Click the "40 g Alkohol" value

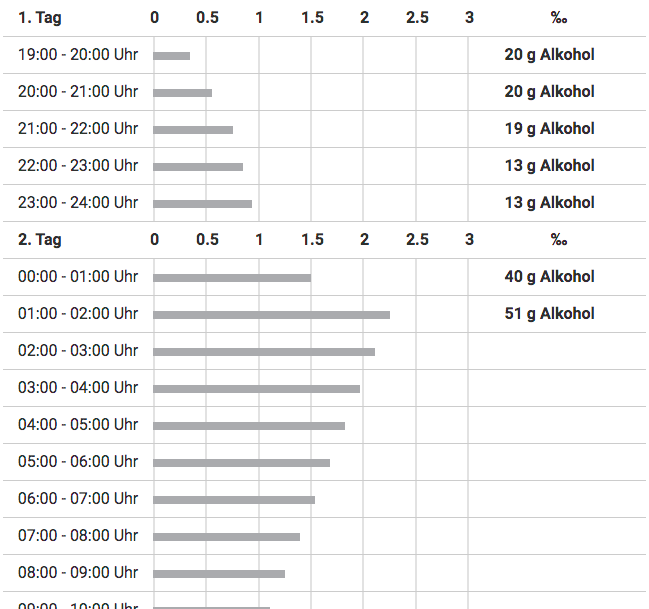(549, 276)
